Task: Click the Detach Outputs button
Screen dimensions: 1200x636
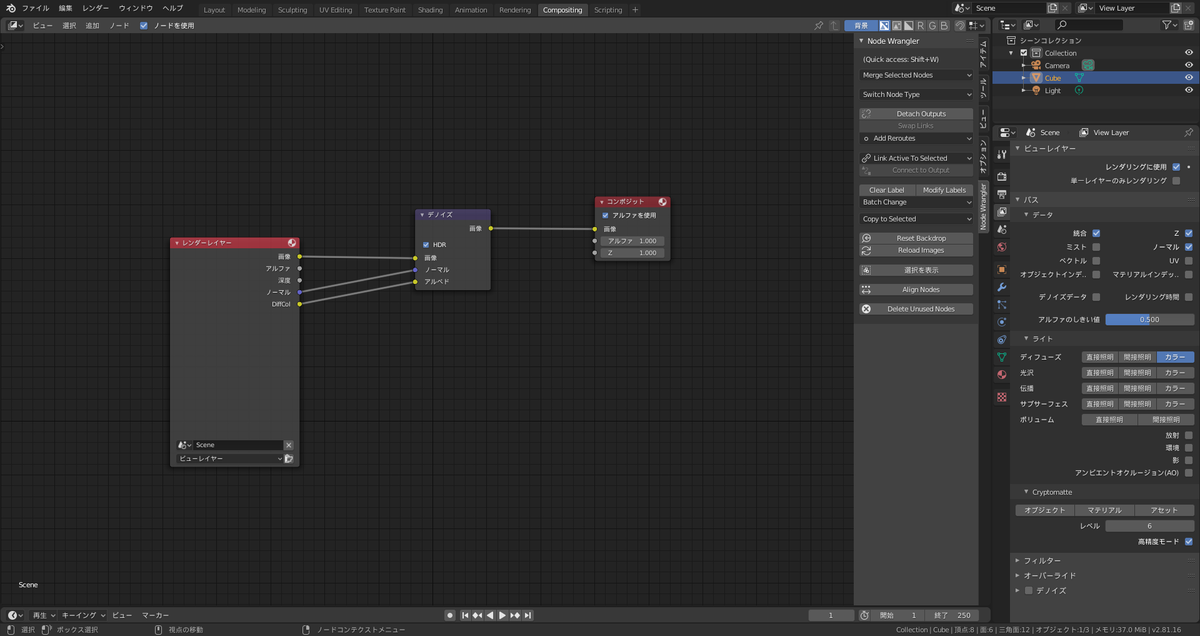Action: [916, 114]
